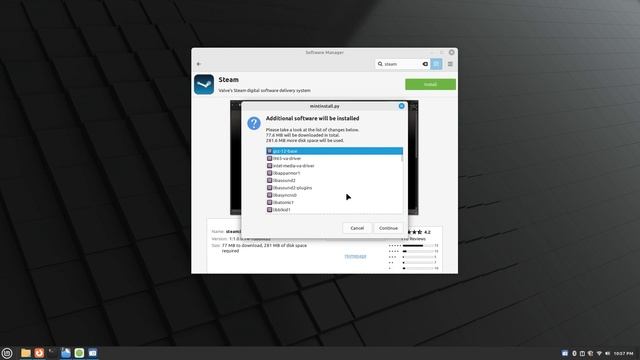Click the blue question mark dialog icon
The image size is (640, 360).
[254, 123]
